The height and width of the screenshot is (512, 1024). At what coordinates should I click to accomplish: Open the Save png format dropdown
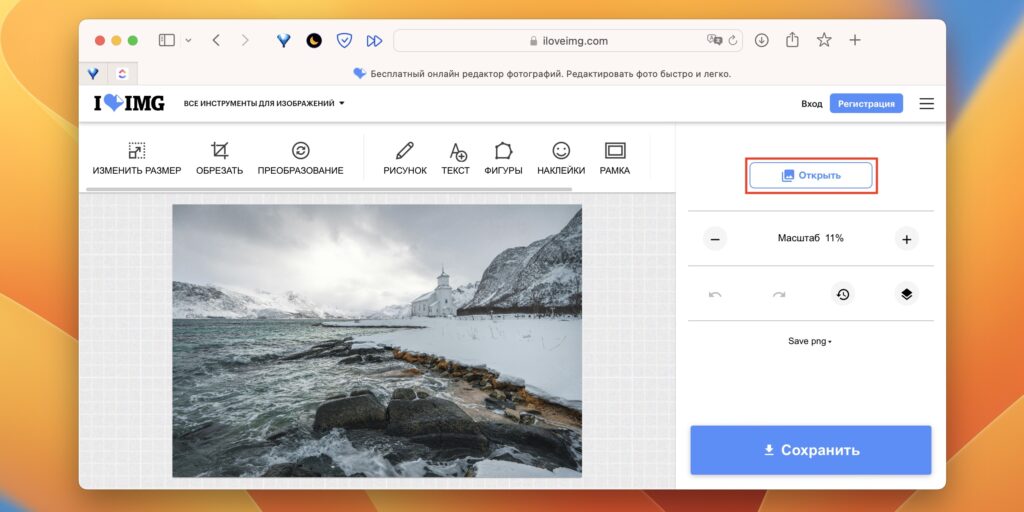(x=810, y=342)
